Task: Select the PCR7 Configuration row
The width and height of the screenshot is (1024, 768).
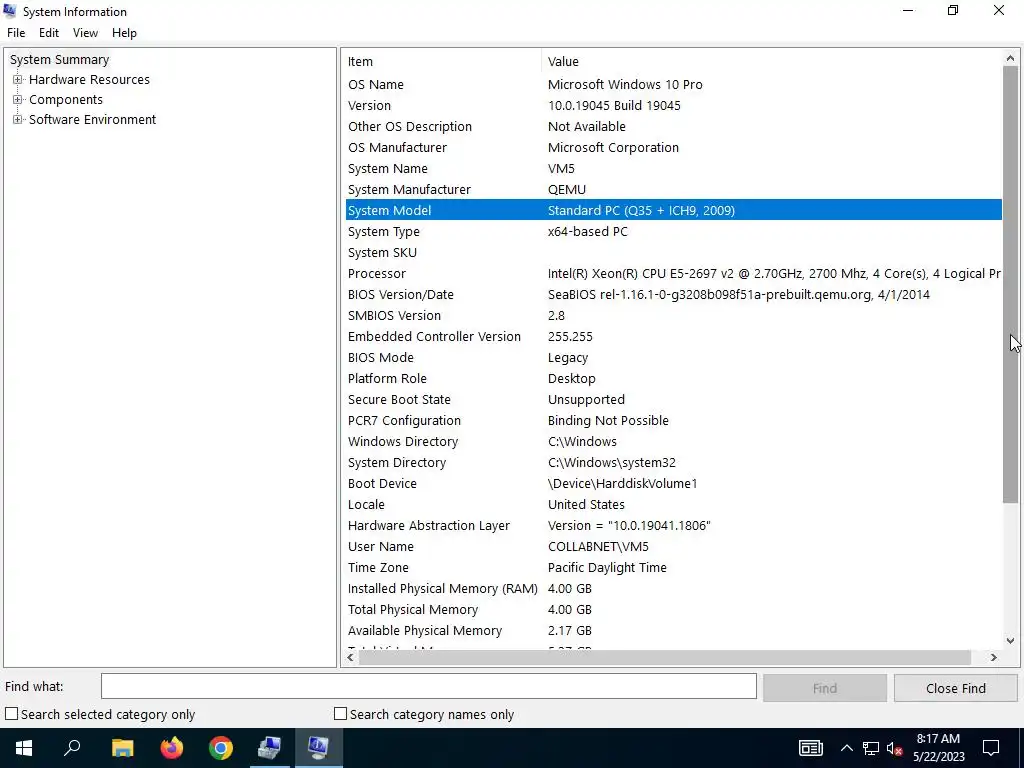Action: [673, 421]
